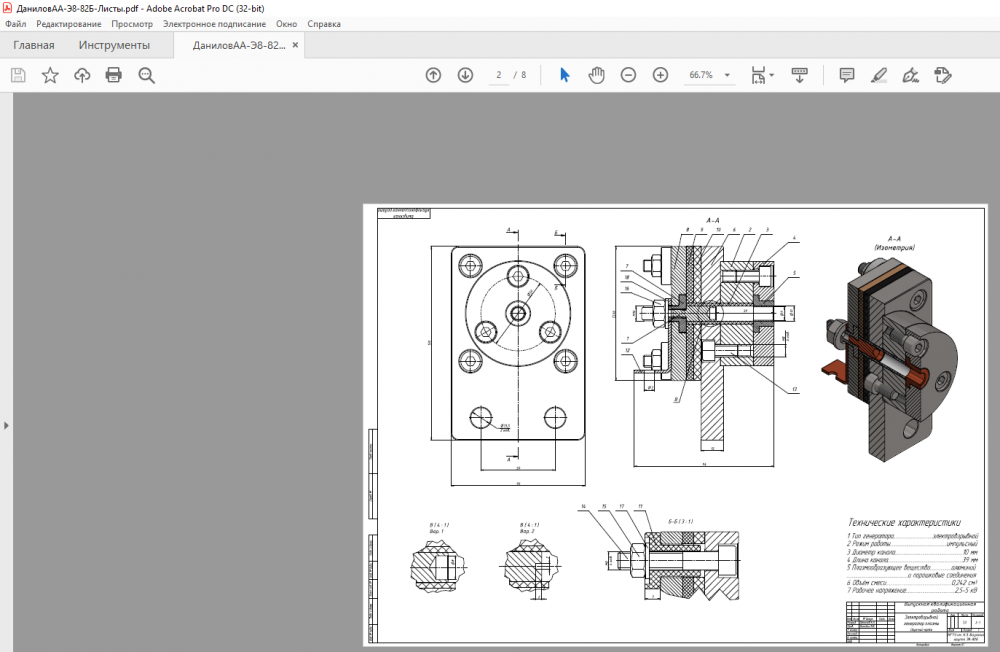The width and height of the screenshot is (1000, 652).
Task: Open the 66.7% zoom level dropdown
Action: click(728, 75)
